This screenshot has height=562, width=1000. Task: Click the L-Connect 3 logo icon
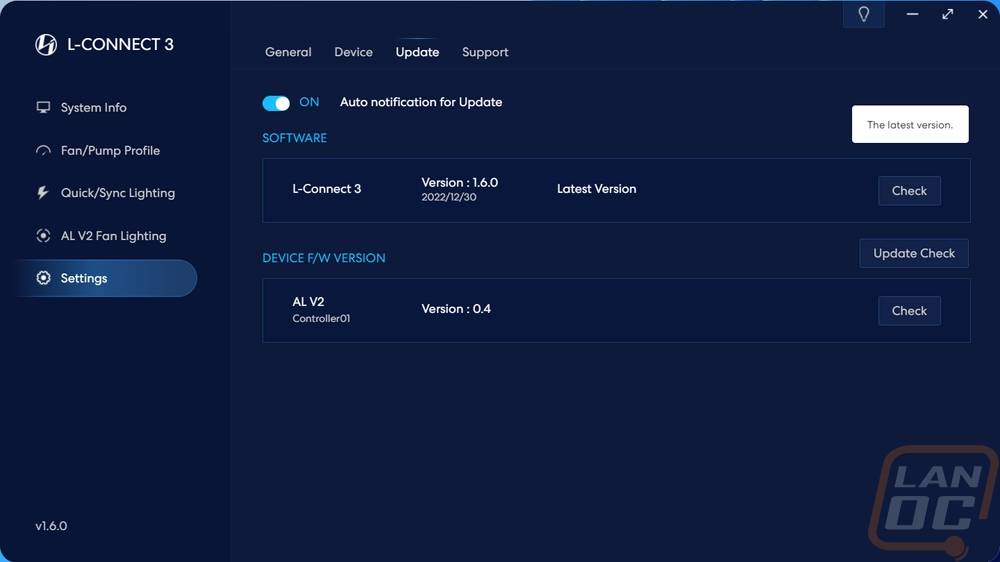click(46, 45)
